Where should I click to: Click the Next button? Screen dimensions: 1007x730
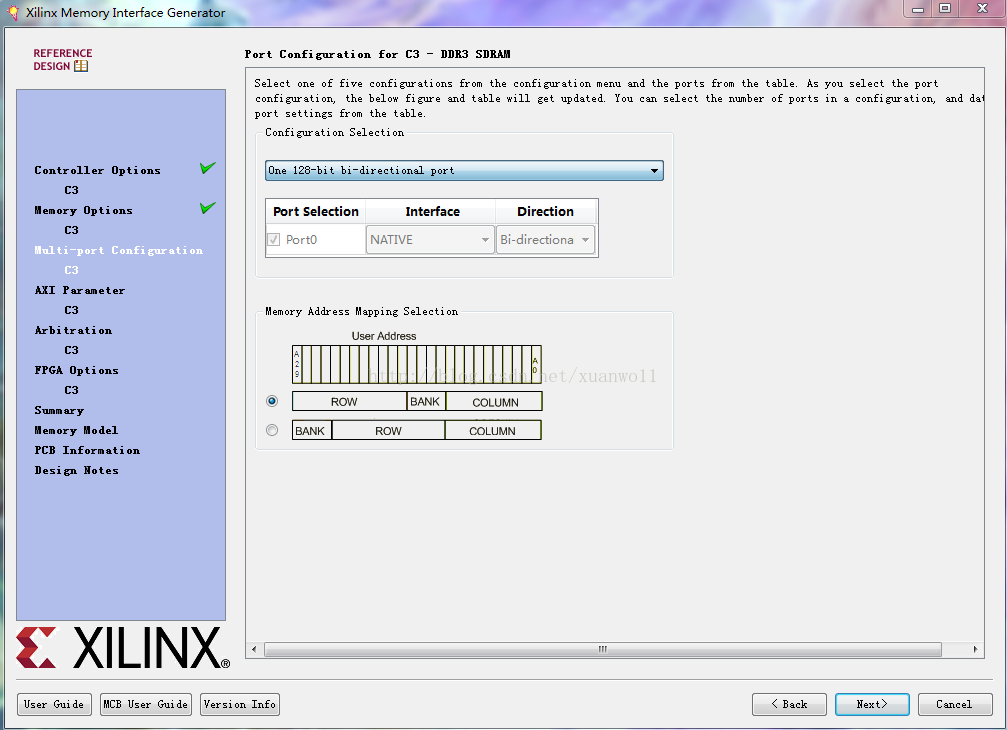872,704
